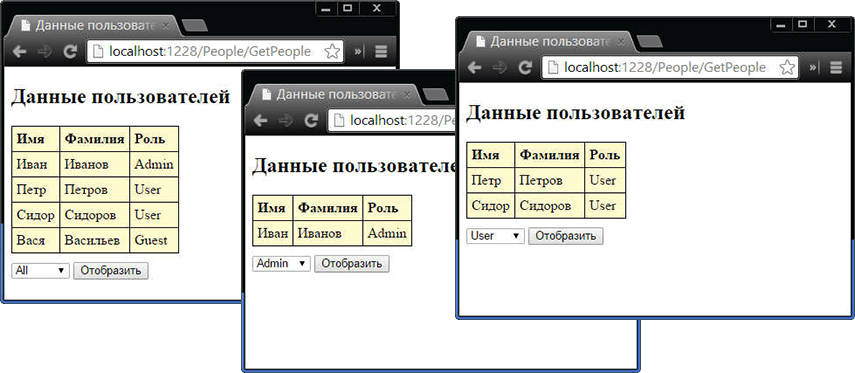Click forward arrow in the left All-filter window

pyautogui.click(x=45, y=52)
